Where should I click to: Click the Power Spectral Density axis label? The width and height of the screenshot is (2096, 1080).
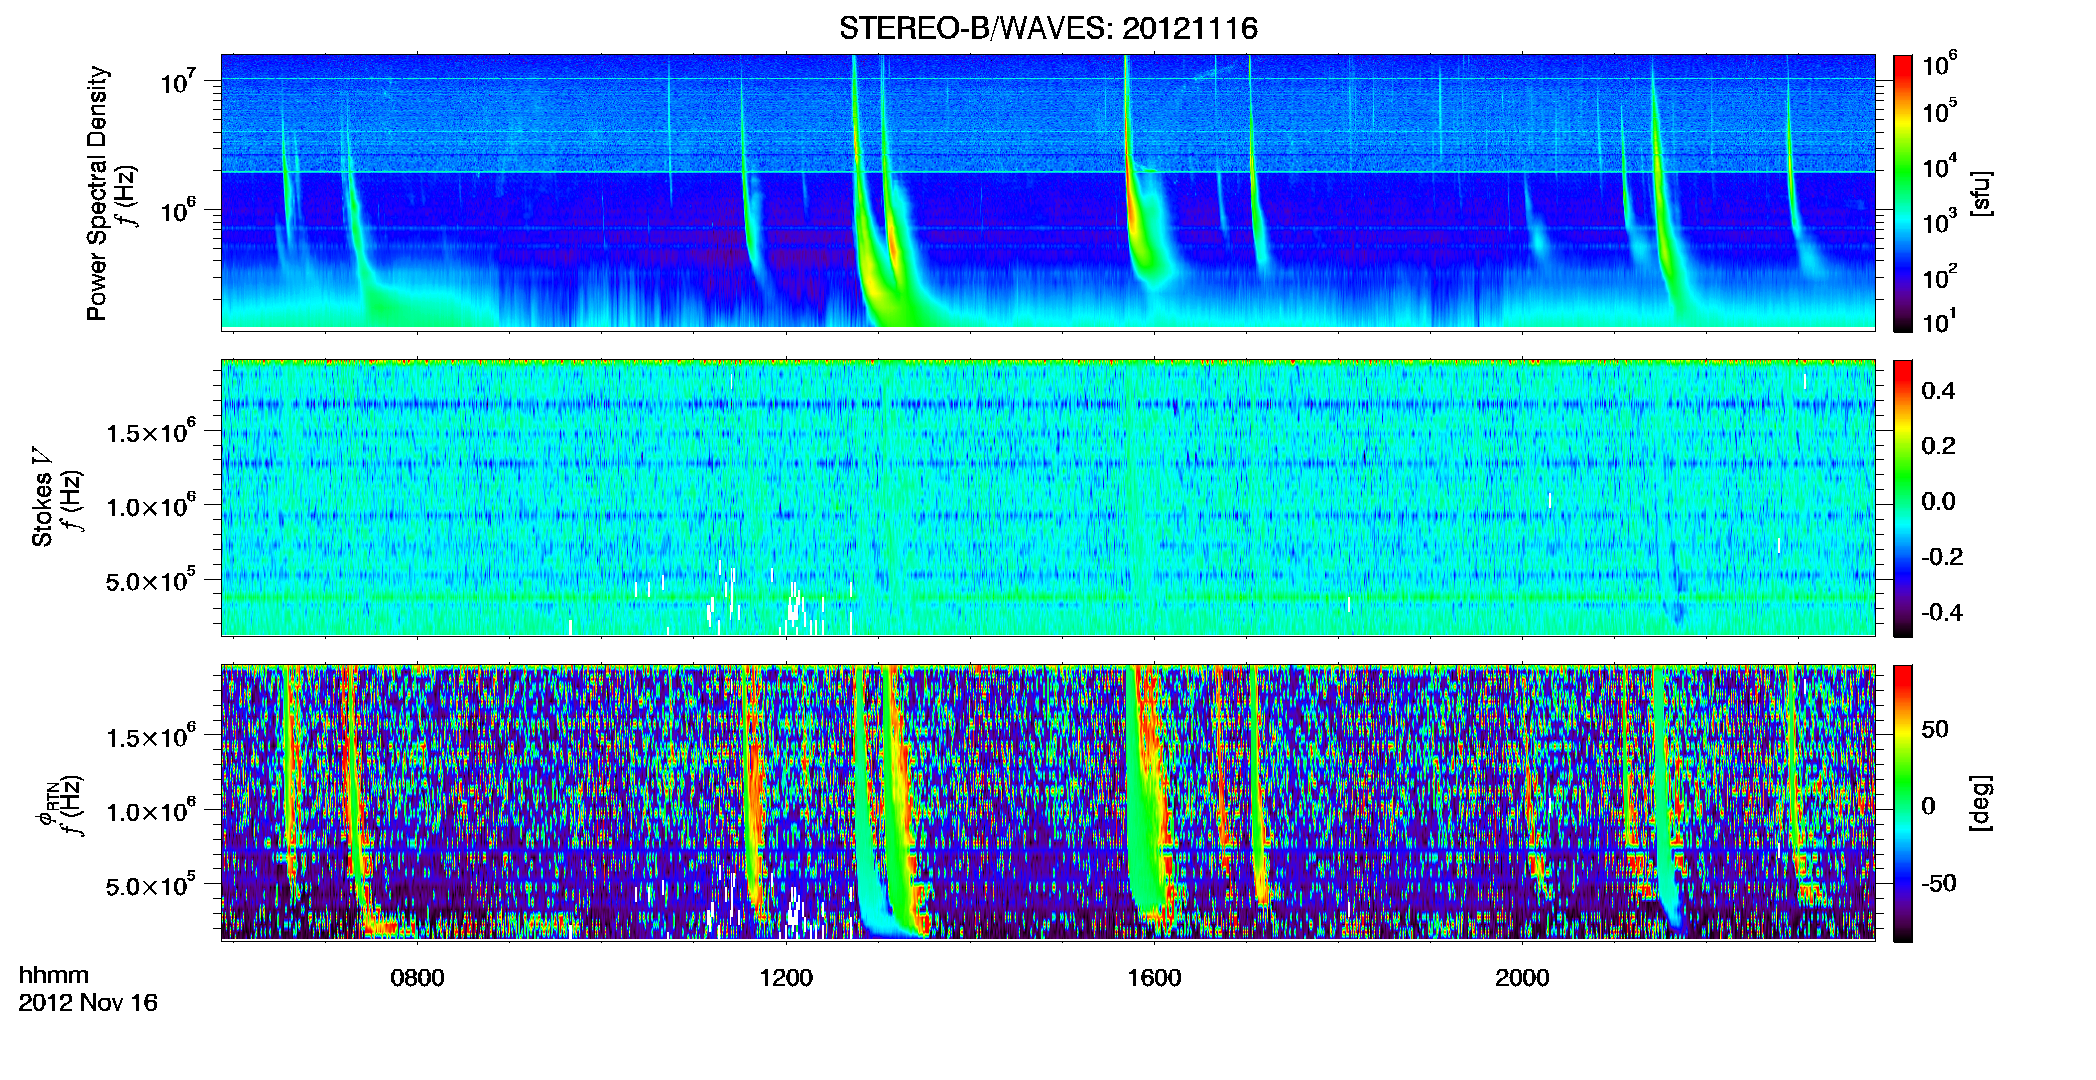97,193
